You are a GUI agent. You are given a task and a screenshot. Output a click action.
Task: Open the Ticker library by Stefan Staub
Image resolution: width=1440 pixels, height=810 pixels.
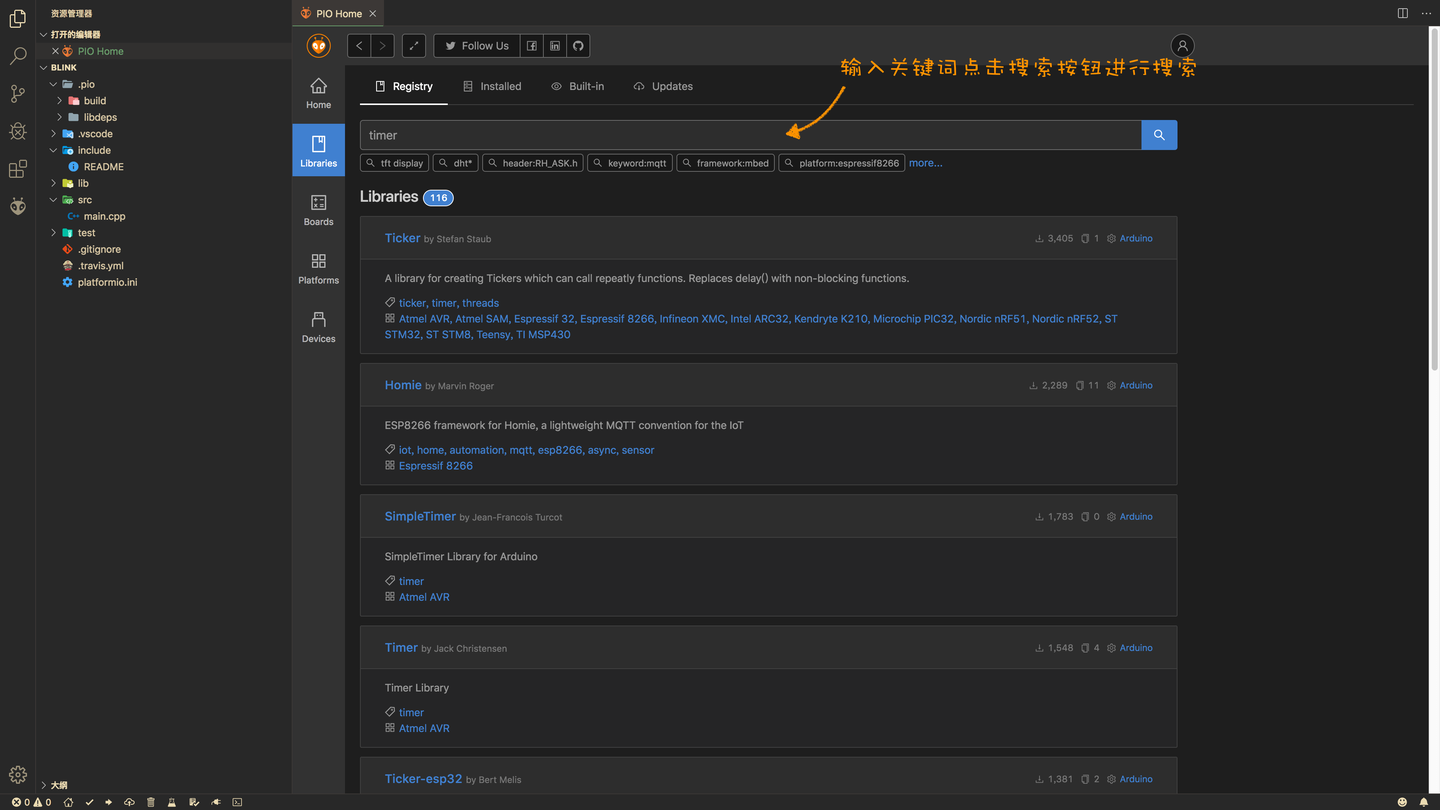pyautogui.click(x=402, y=238)
